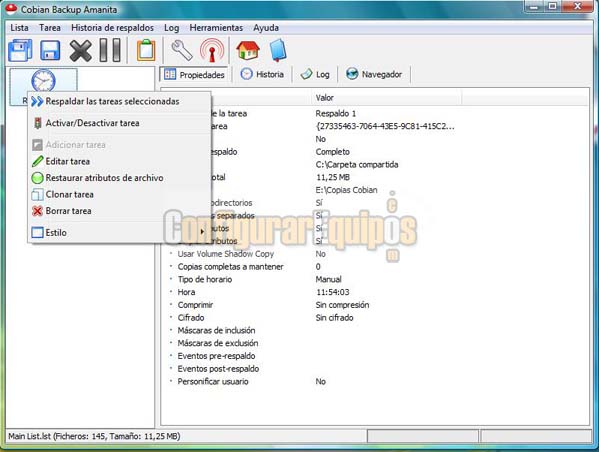Click the value Respaldo 1

(x=335, y=113)
